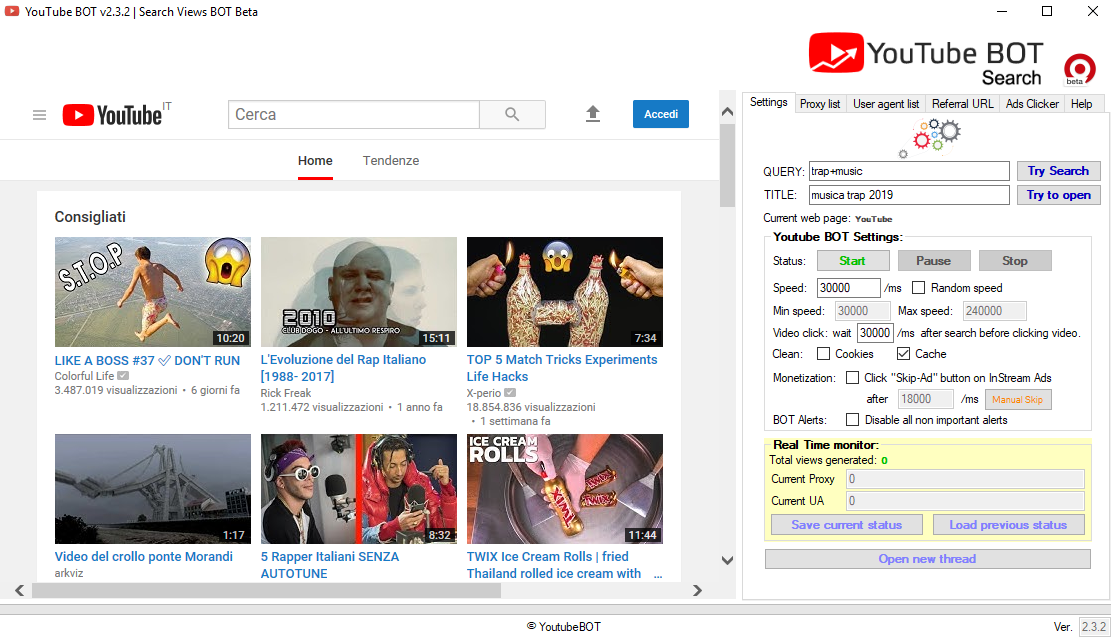Tick the Cookies clean checkbox

[824, 354]
